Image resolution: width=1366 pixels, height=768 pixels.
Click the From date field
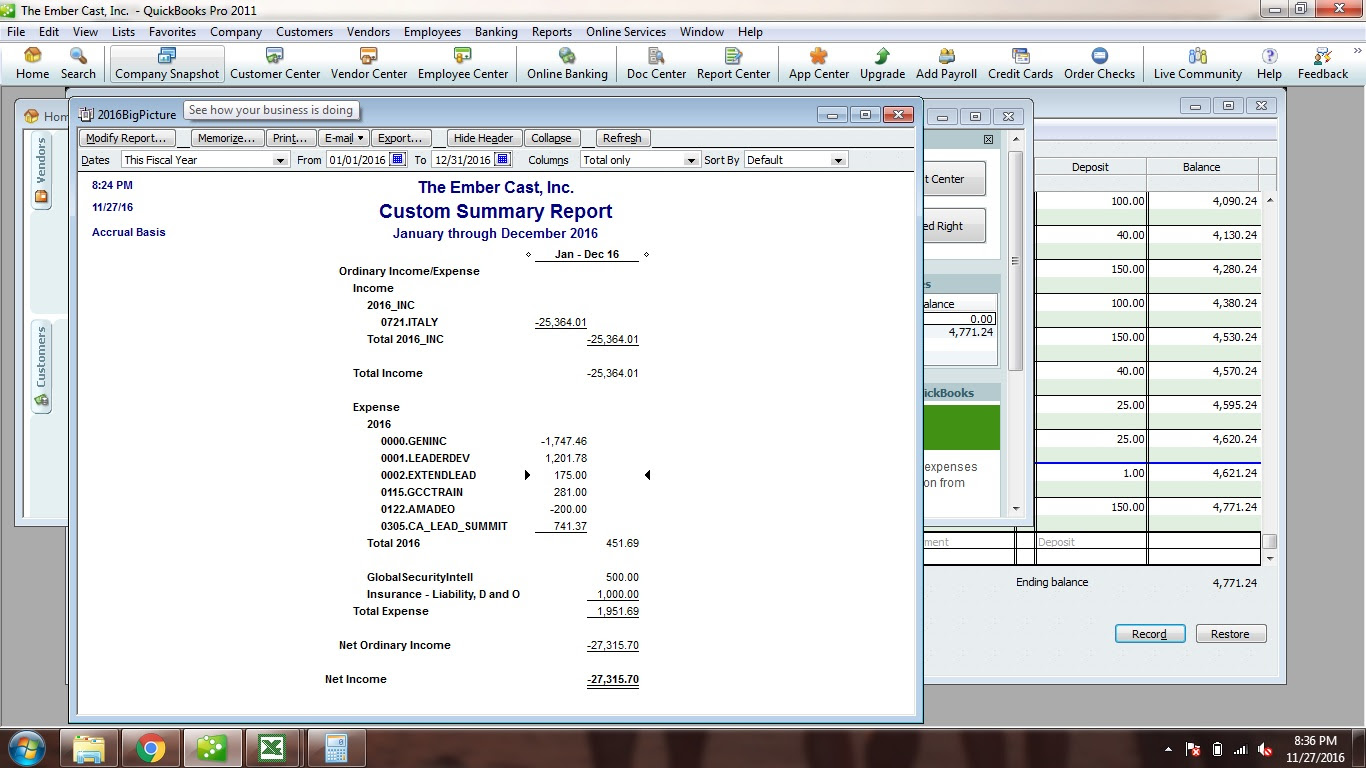tap(358, 160)
